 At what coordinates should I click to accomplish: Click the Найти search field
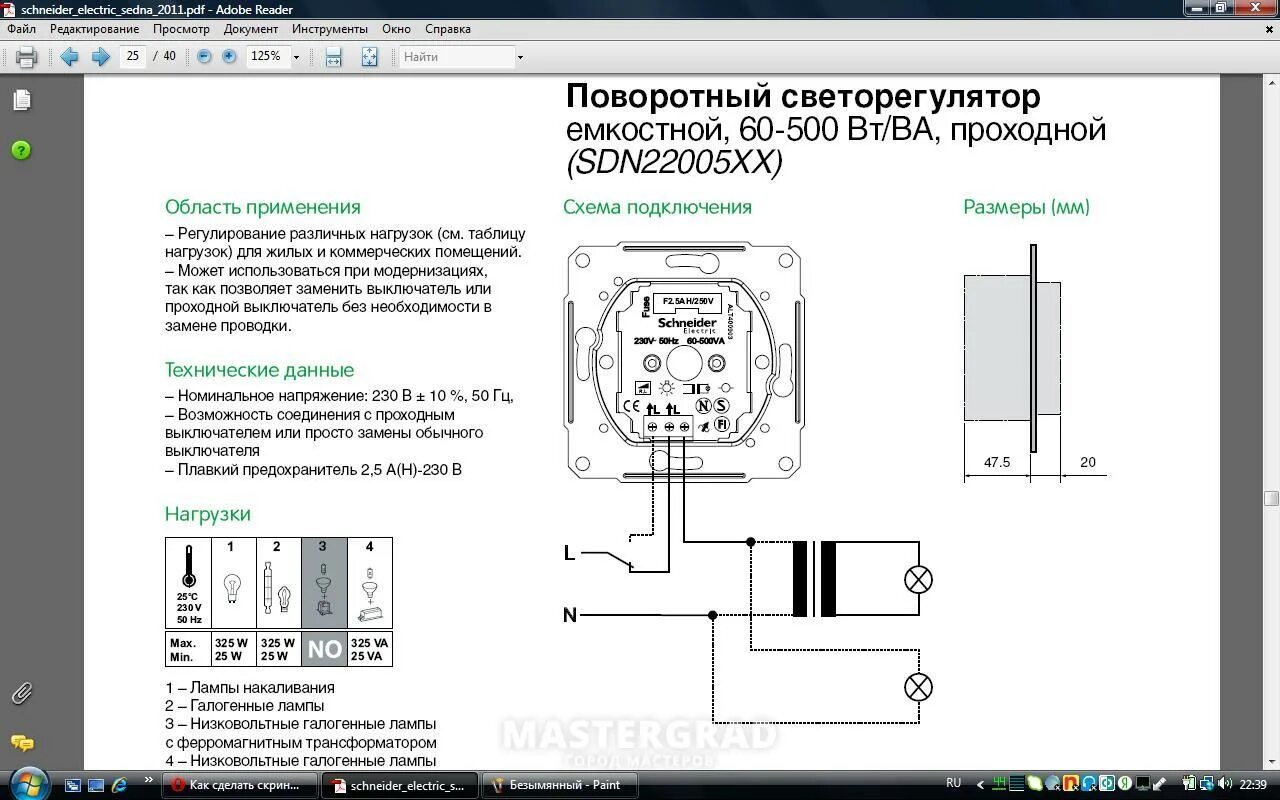click(x=457, y=57)
